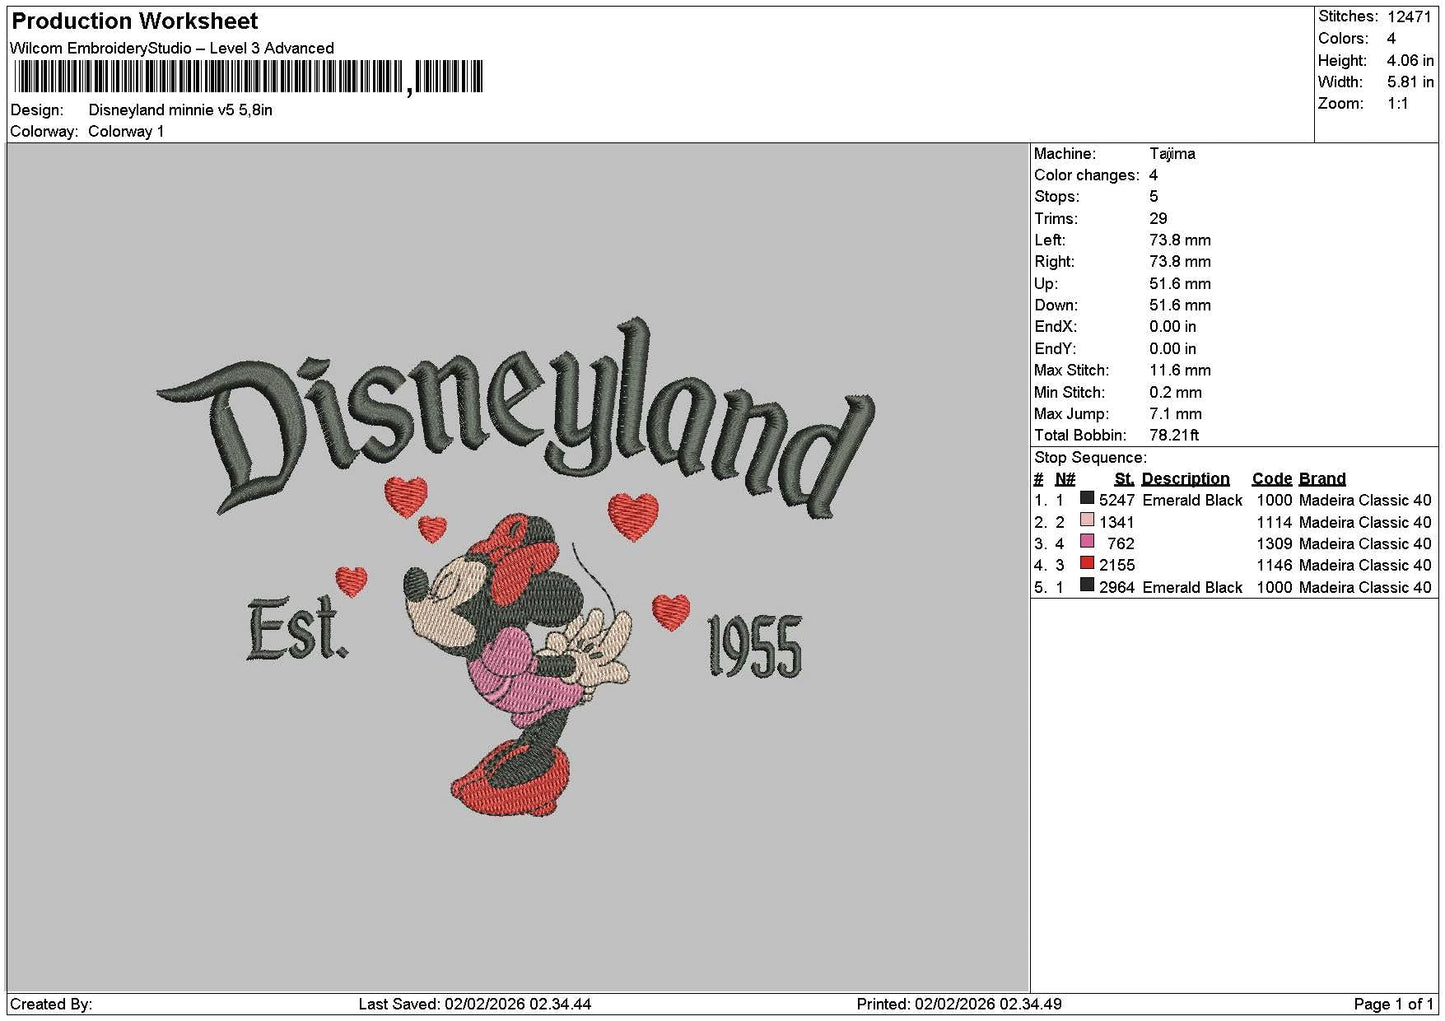Click the 'N#' column header
The width and height of the screenshot is (1445, 1021).
click(x=1065, y=479)
